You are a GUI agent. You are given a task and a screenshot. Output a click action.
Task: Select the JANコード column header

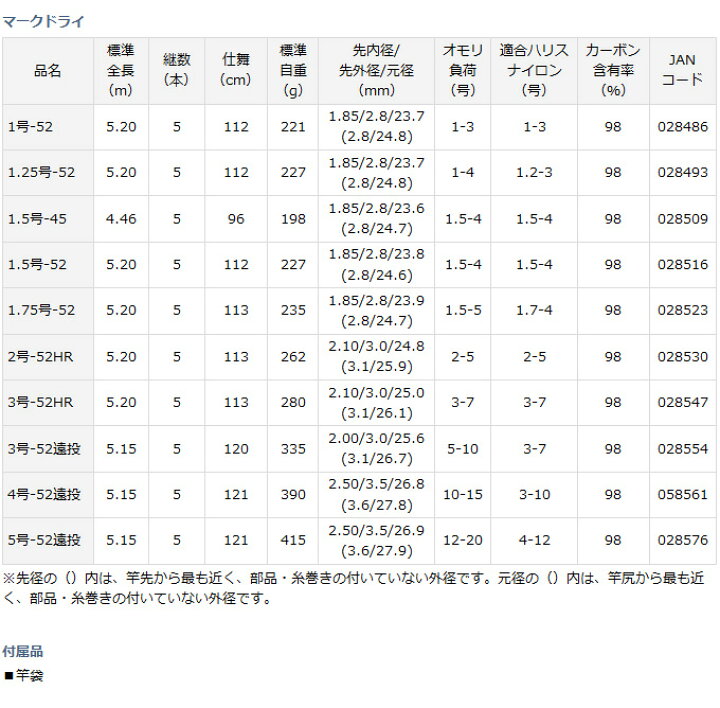pos(682,70)
